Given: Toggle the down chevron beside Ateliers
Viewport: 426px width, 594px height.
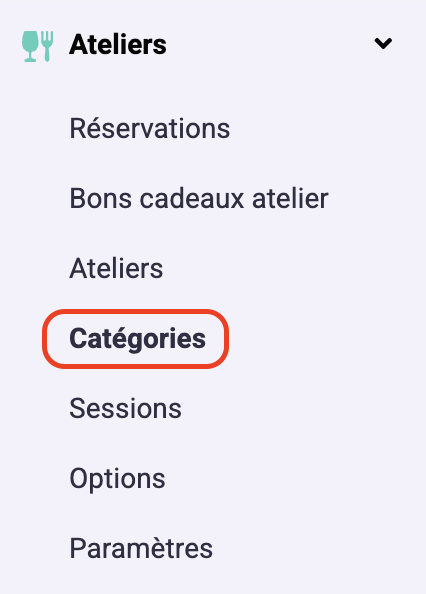Looking at the screenshot, I should tap(383, 43).
